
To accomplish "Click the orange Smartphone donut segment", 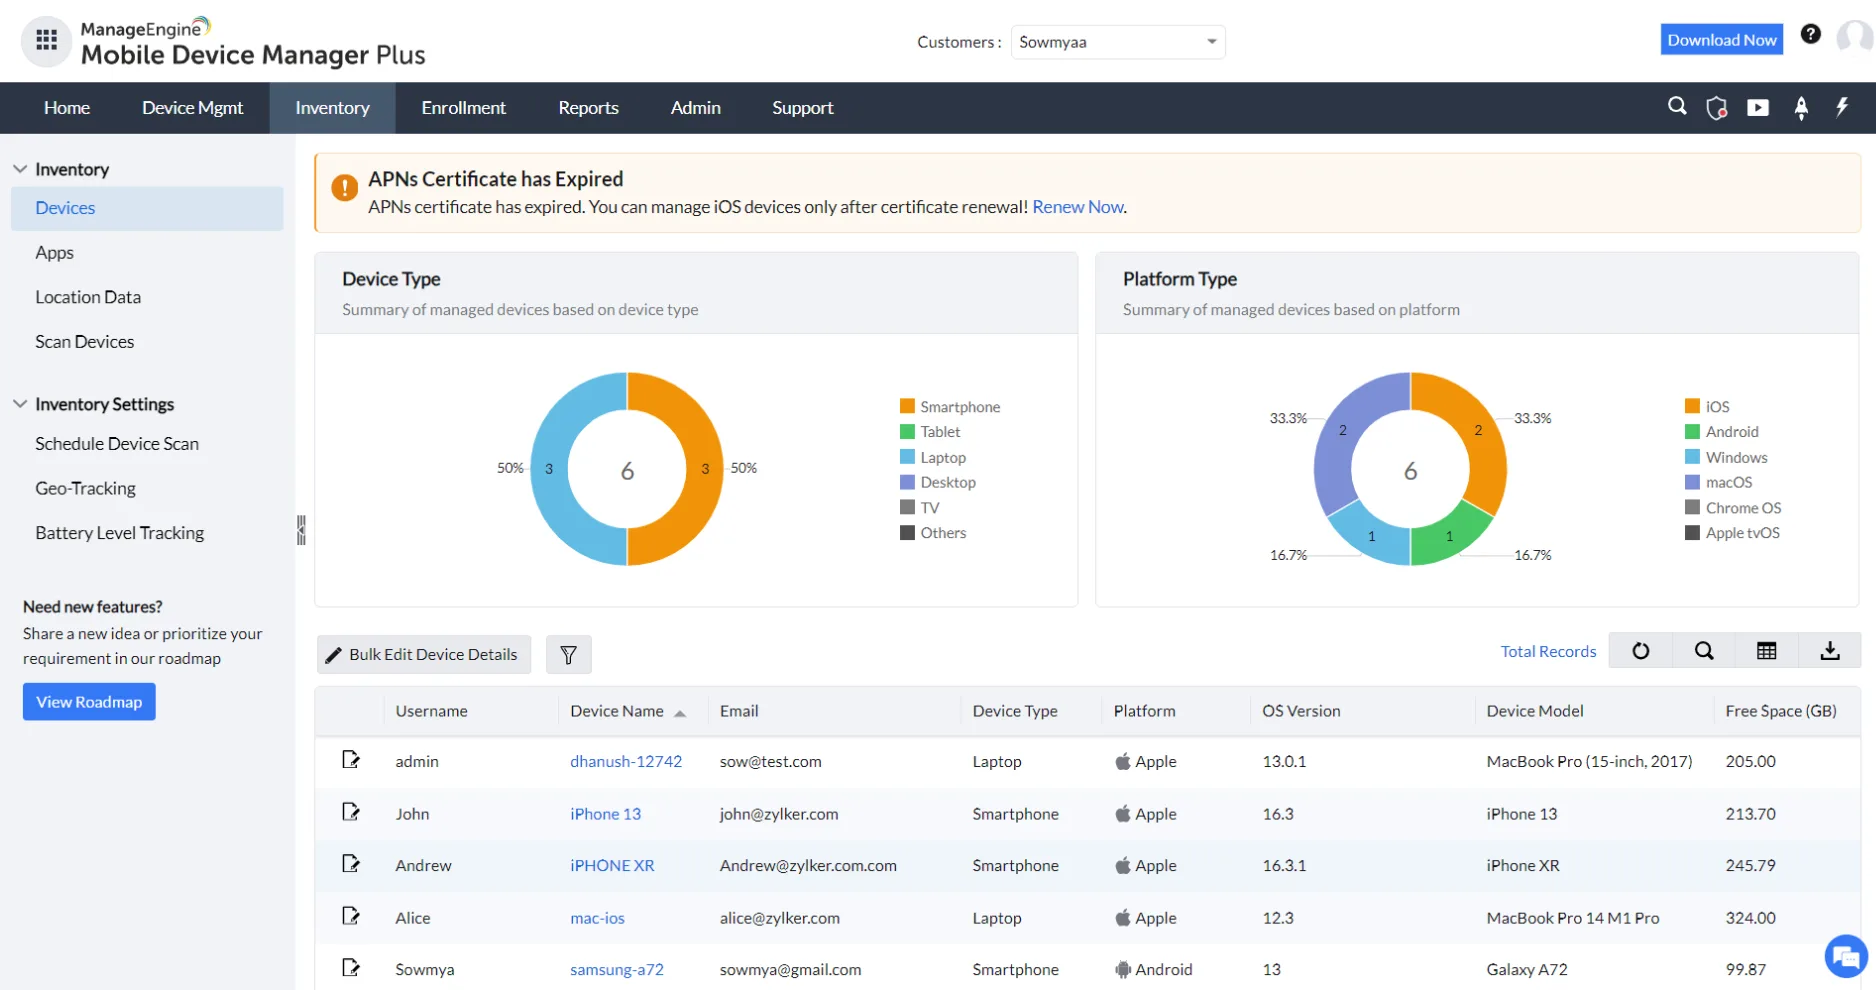I will tap(705, 469).
